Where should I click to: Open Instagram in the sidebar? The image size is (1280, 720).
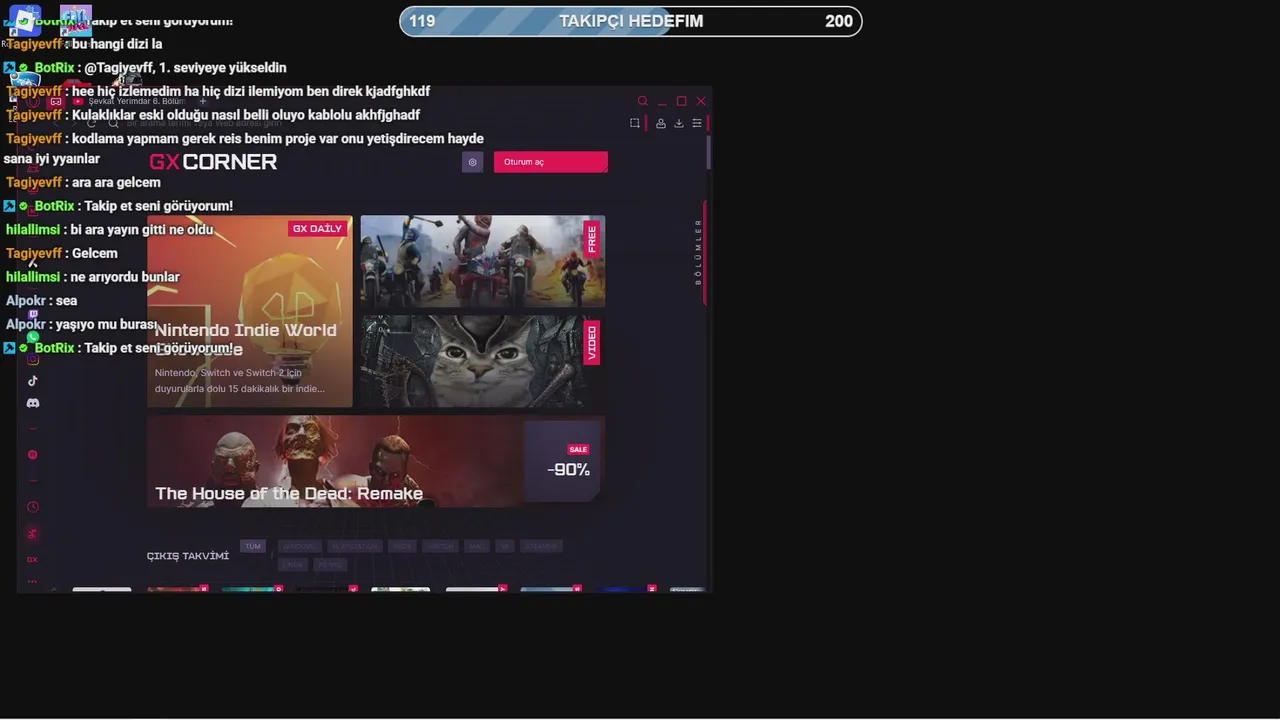(33, 359)
